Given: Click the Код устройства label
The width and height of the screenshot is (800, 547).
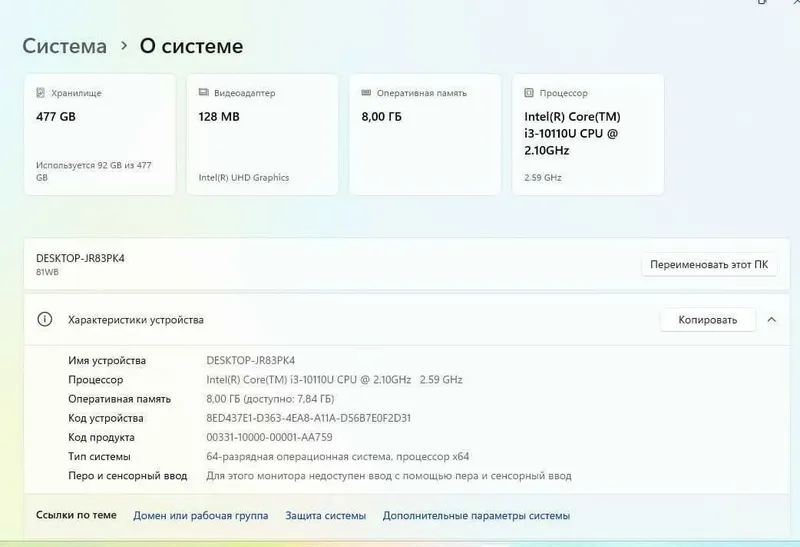Looking at the screenshot, I should coord(106,418).
